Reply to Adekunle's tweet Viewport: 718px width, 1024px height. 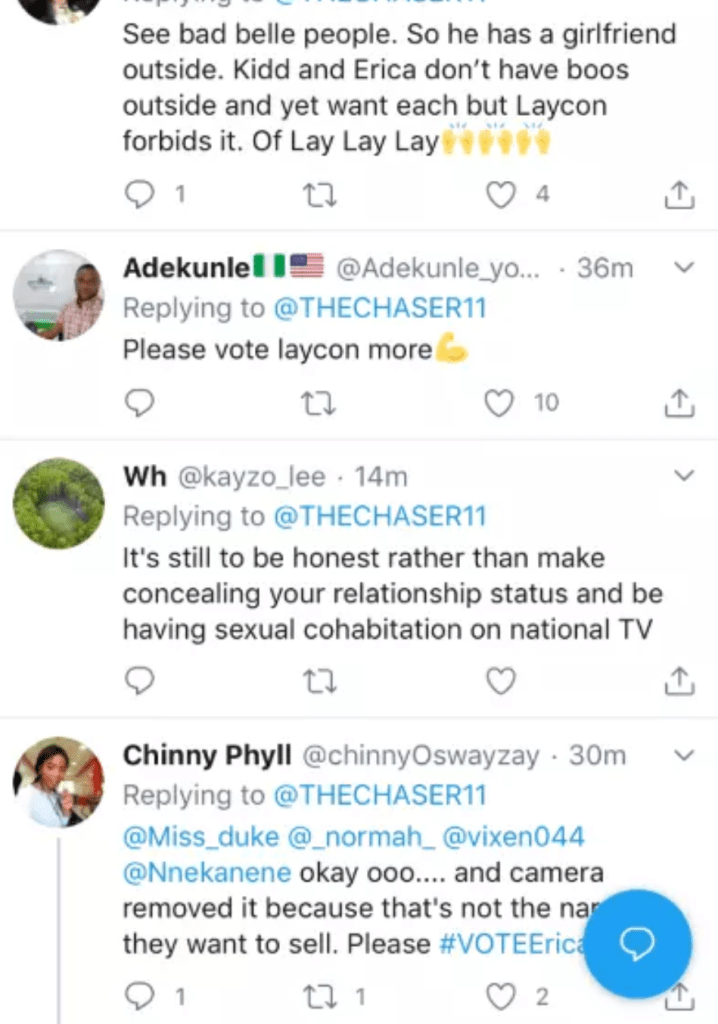point(141,403)
